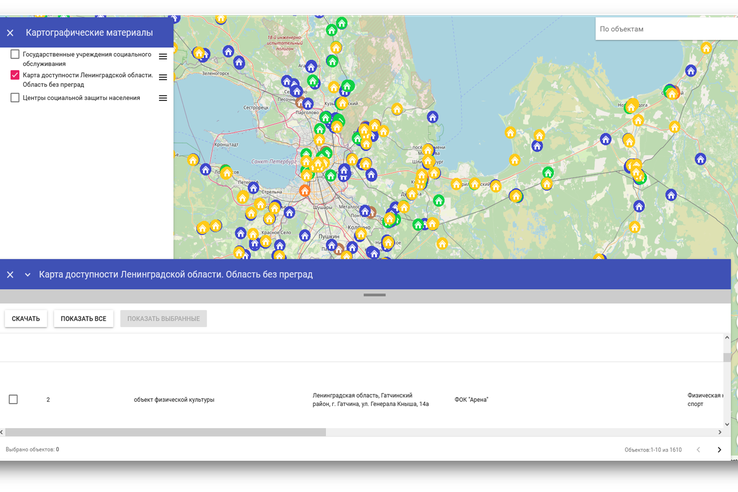
Task: Click the Гатчина address cell
Action: click(x=370, y=400)
